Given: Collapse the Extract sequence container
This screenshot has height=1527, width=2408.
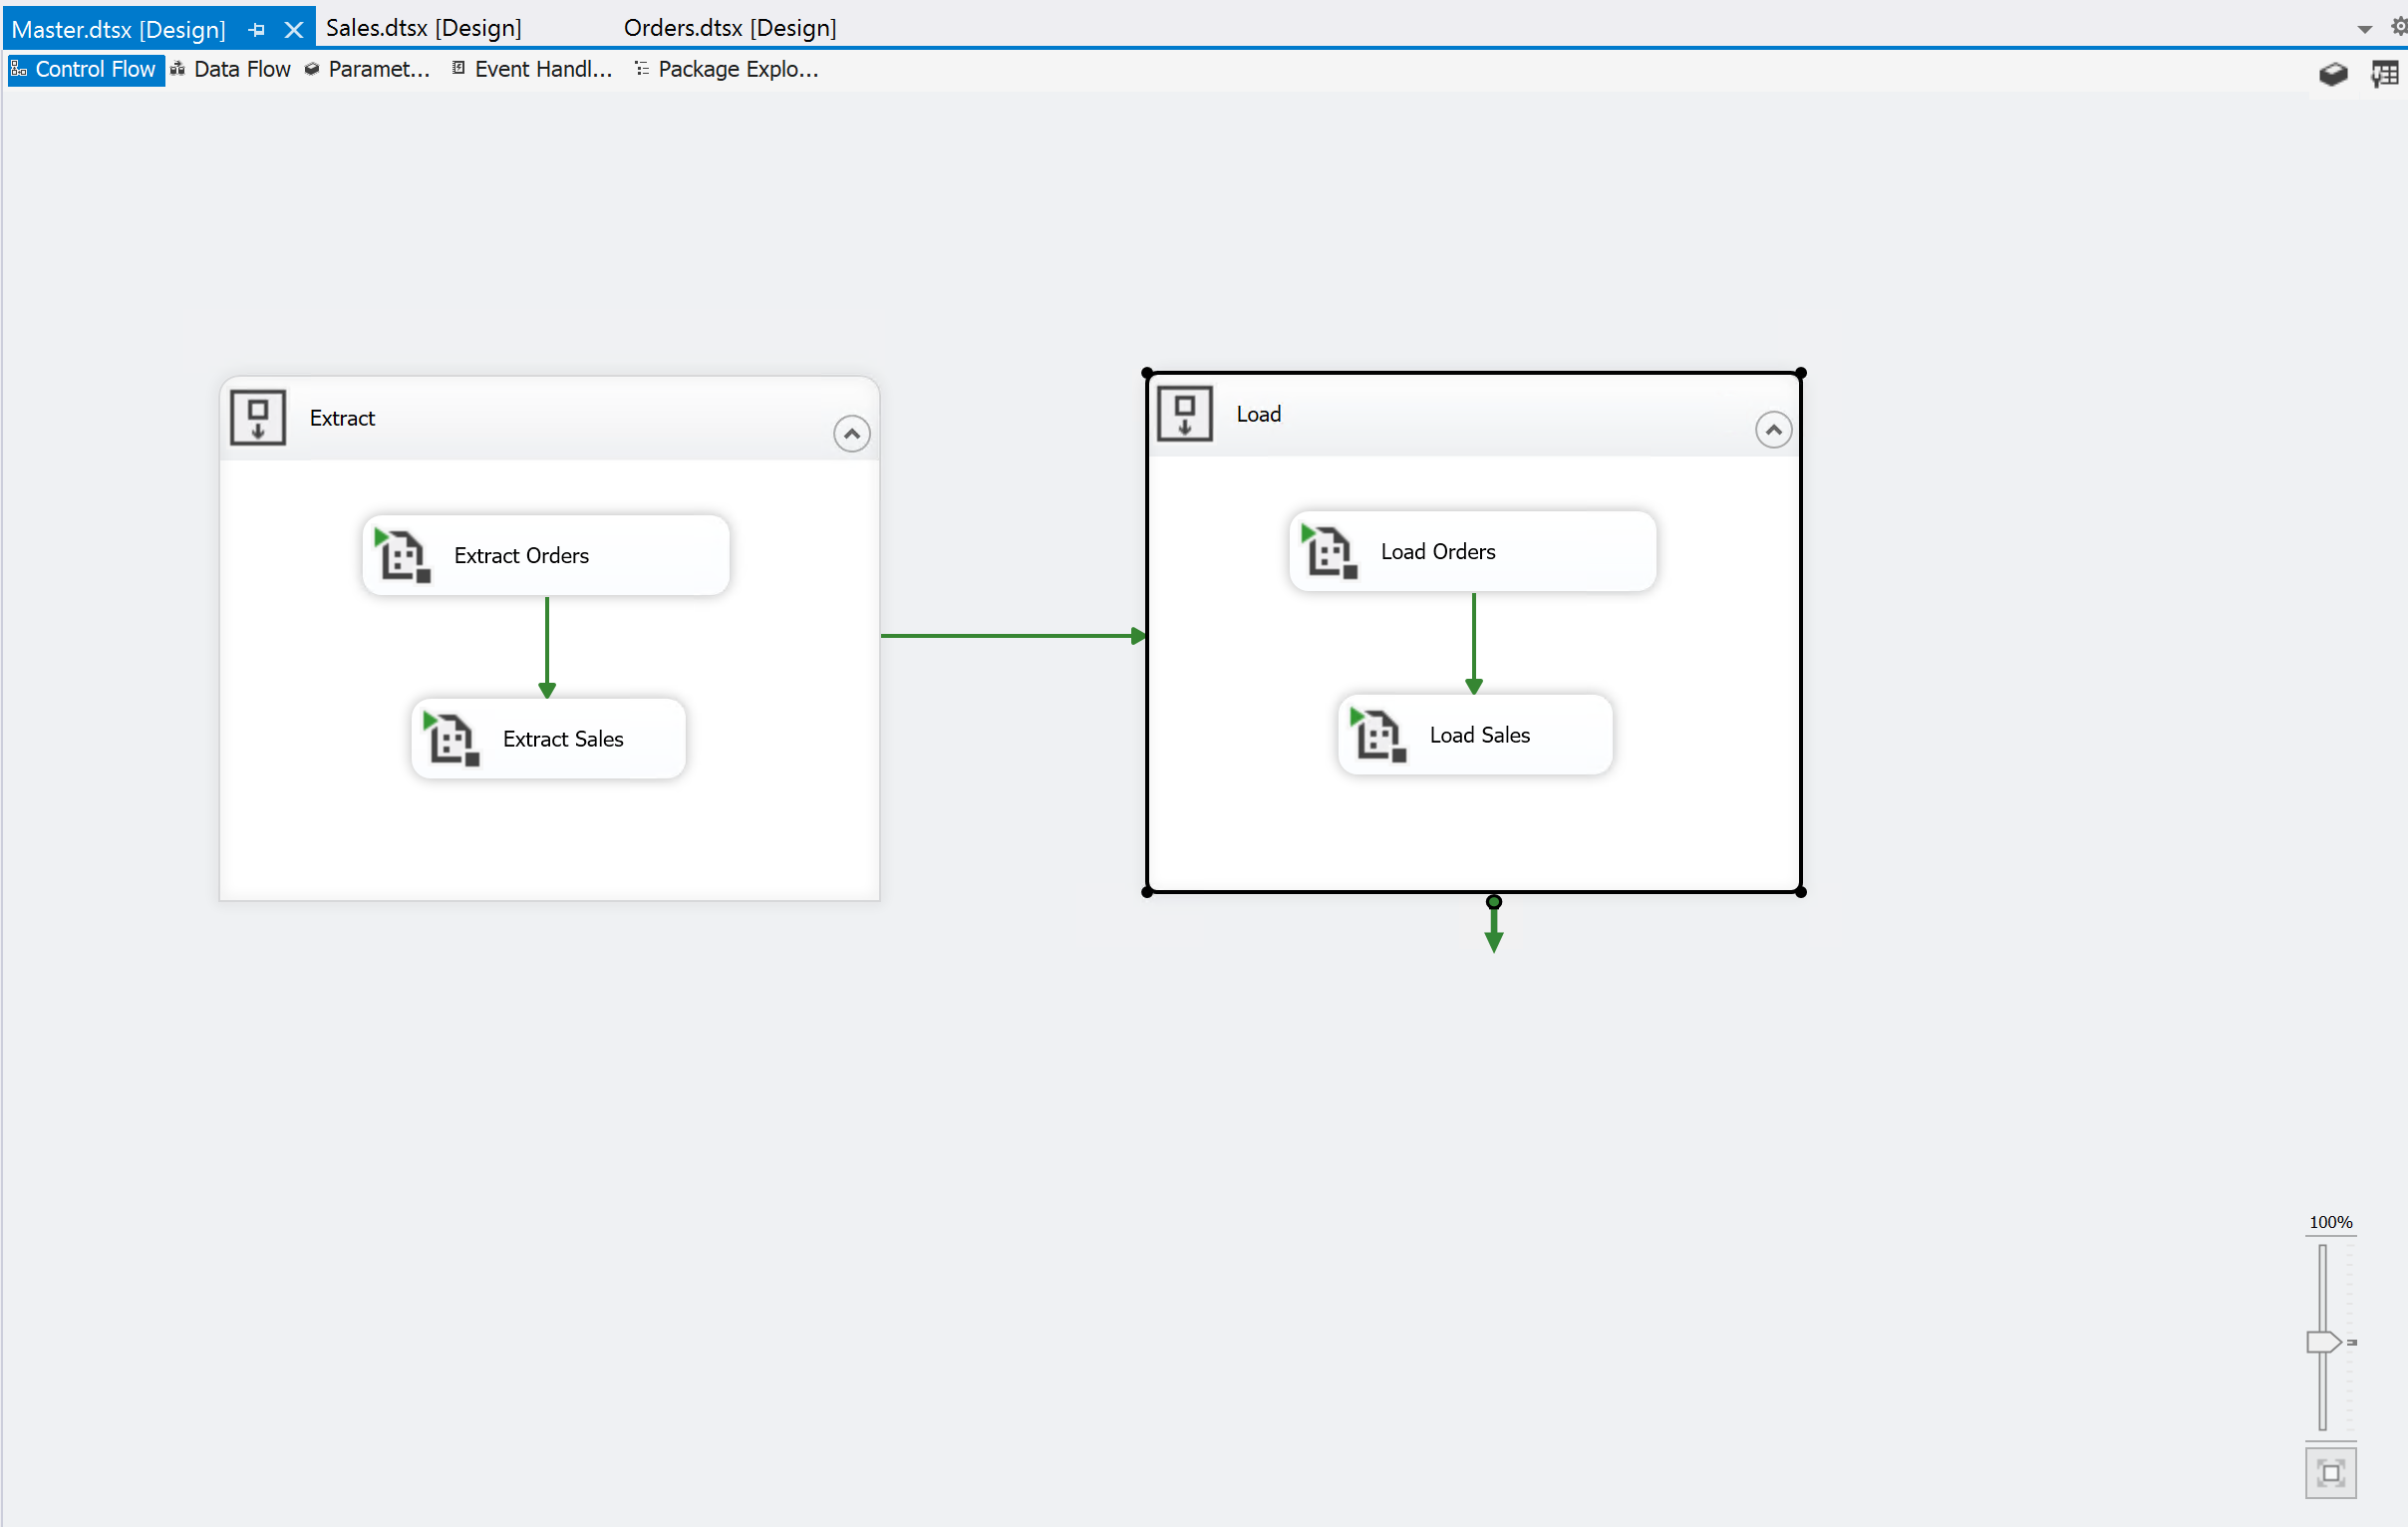Looking at the screenshot, I should [851, 433].
